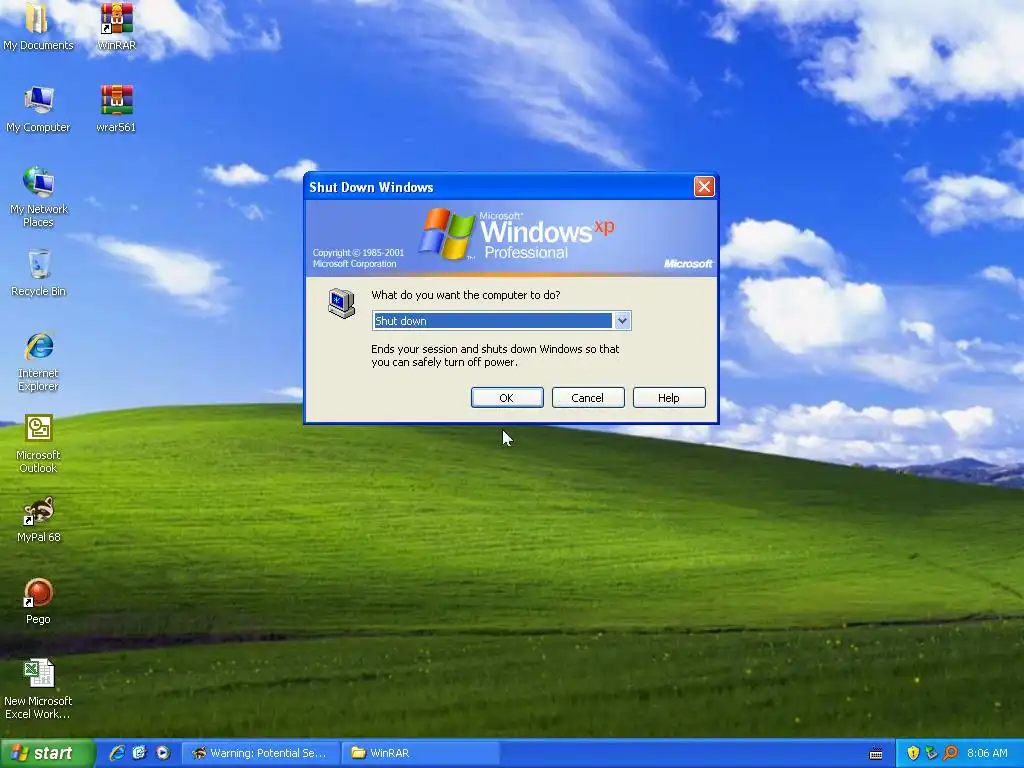Image resolution: width=1024 pixels, height=768 pixels.
Task: Click the computer icon in shutdown dialog
Action: [x=342, y=303]
